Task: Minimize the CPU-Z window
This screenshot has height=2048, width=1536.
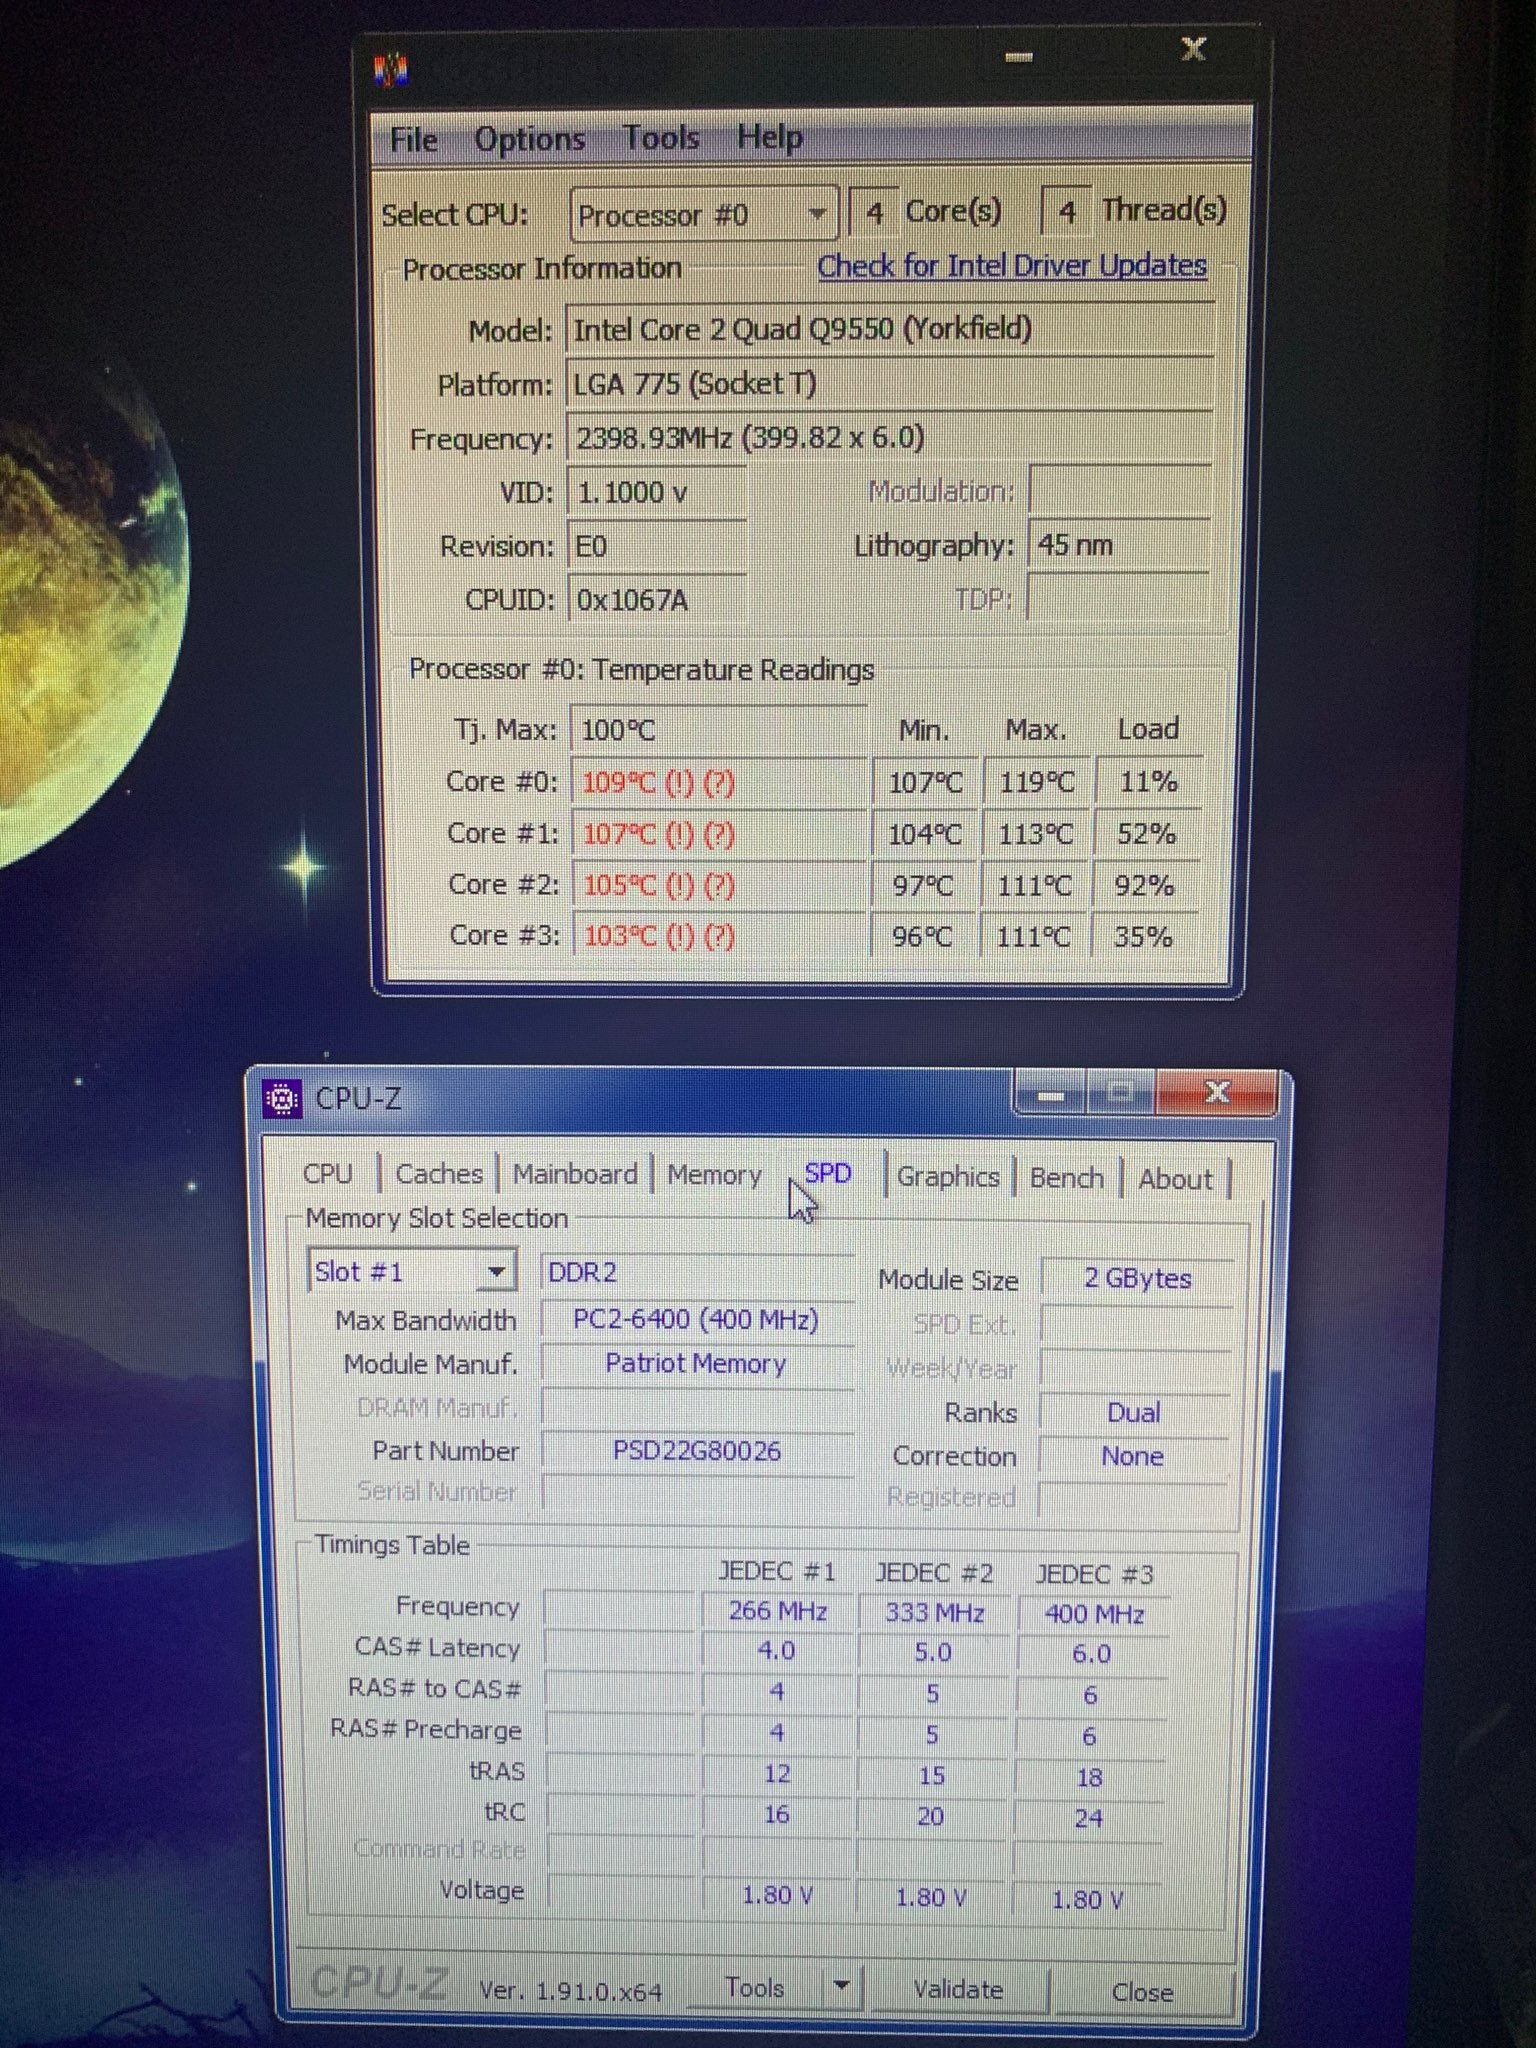Action: [x=1049, y=1097]
